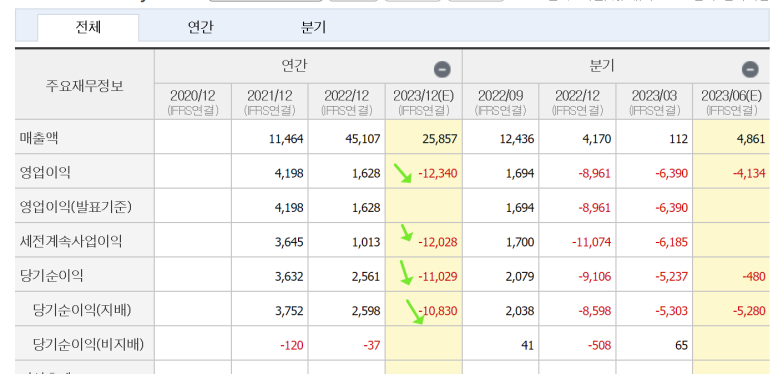Click 당기순이익 estimate value -11,029

[438, 277]
